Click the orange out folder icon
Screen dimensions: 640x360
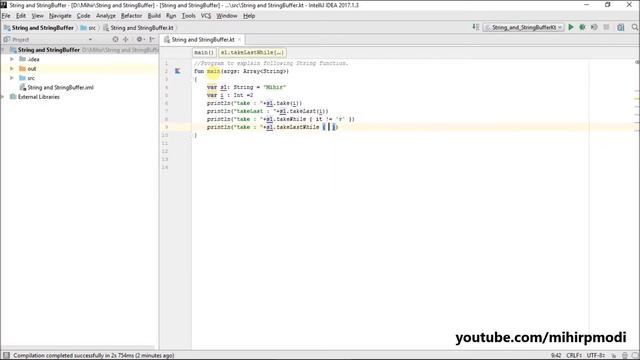pos(22,69)
